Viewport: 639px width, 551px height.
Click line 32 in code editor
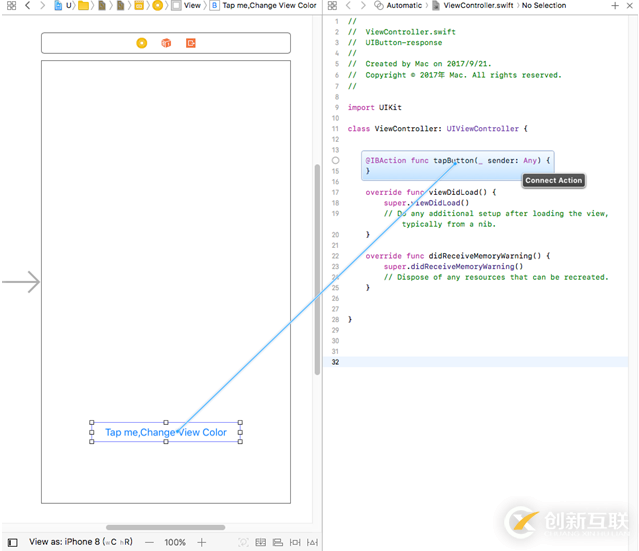click(x=476, y=362)
